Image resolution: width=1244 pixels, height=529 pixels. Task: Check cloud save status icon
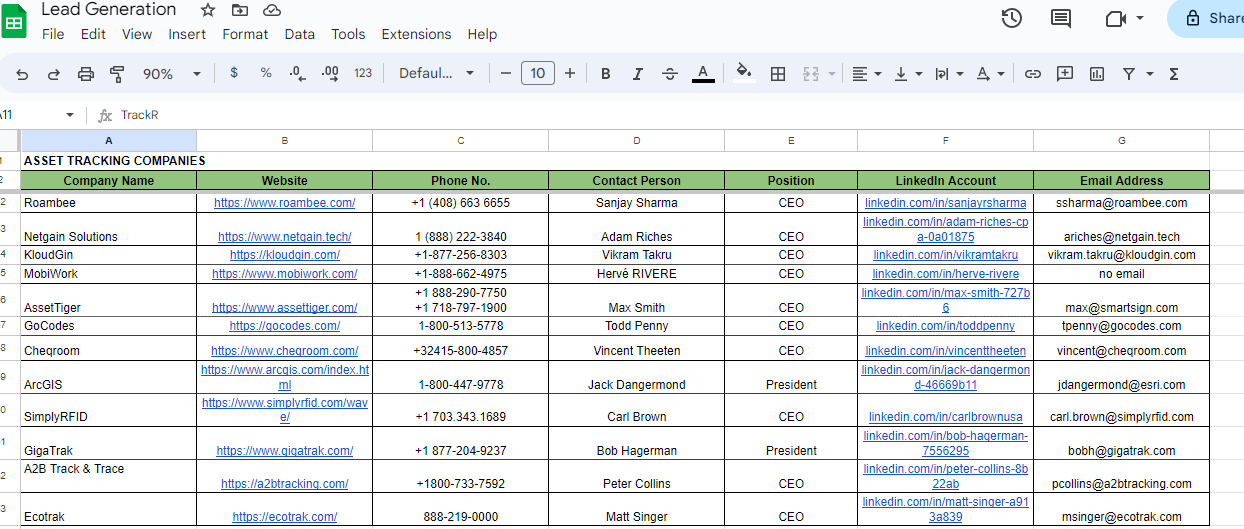(x=271, y=10)
